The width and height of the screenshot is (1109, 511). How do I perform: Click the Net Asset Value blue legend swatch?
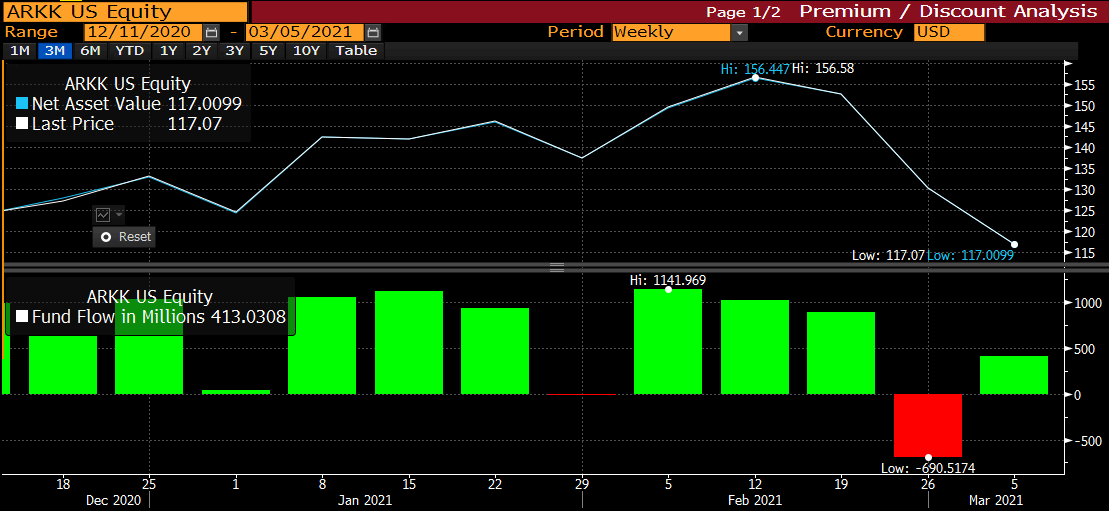(x=22, y=104)
